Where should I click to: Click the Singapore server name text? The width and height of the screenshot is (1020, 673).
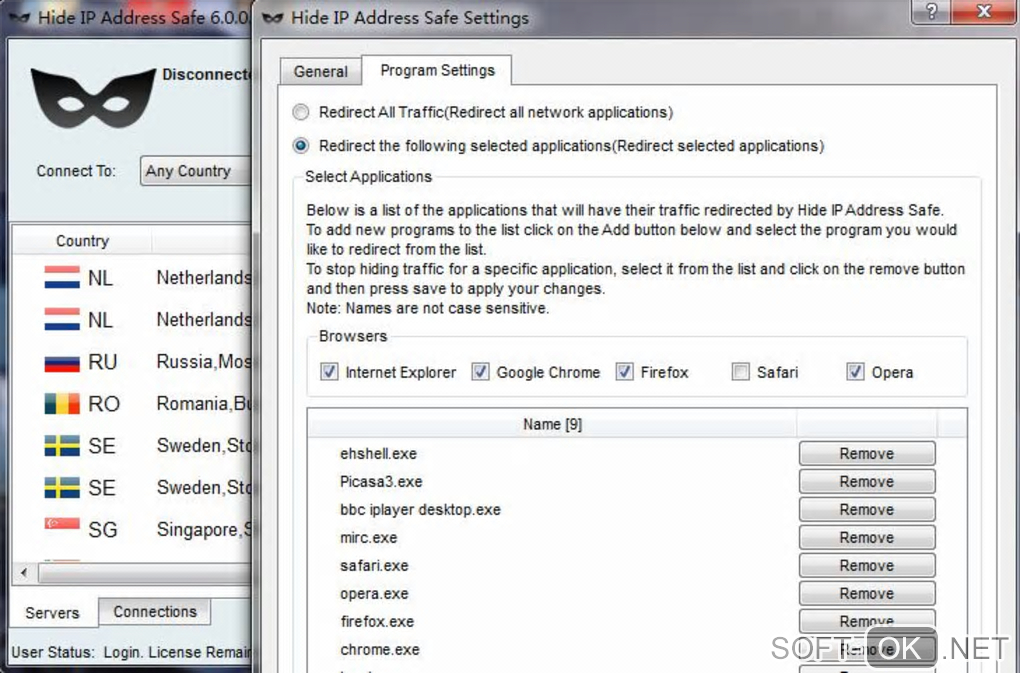(x=204, y=529)
